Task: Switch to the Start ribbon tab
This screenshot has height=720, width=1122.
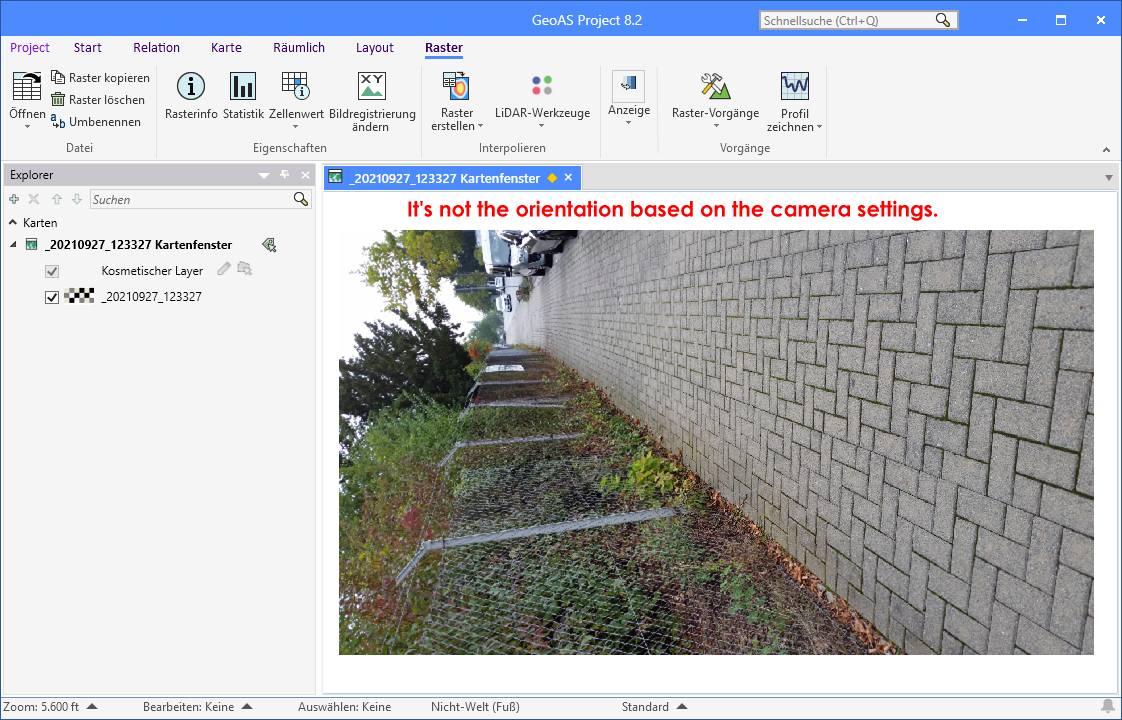Action: tap(87, 47)
